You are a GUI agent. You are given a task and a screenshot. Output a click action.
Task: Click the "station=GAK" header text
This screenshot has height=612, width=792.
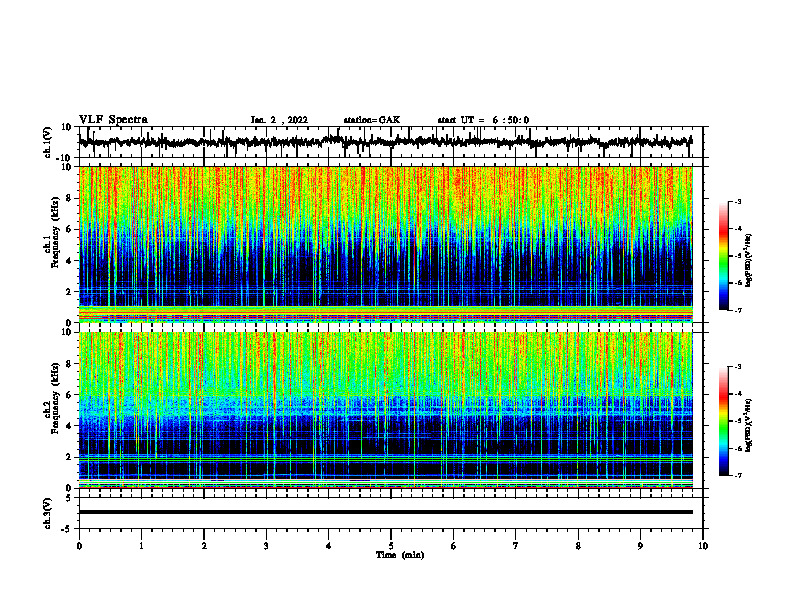[x=372, y=120]
